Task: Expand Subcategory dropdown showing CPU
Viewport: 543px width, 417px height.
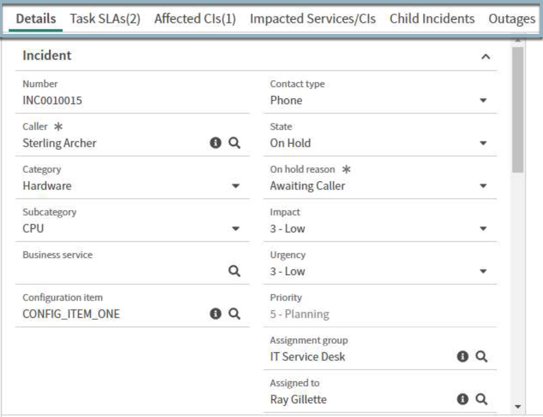Action: [132, 228]
